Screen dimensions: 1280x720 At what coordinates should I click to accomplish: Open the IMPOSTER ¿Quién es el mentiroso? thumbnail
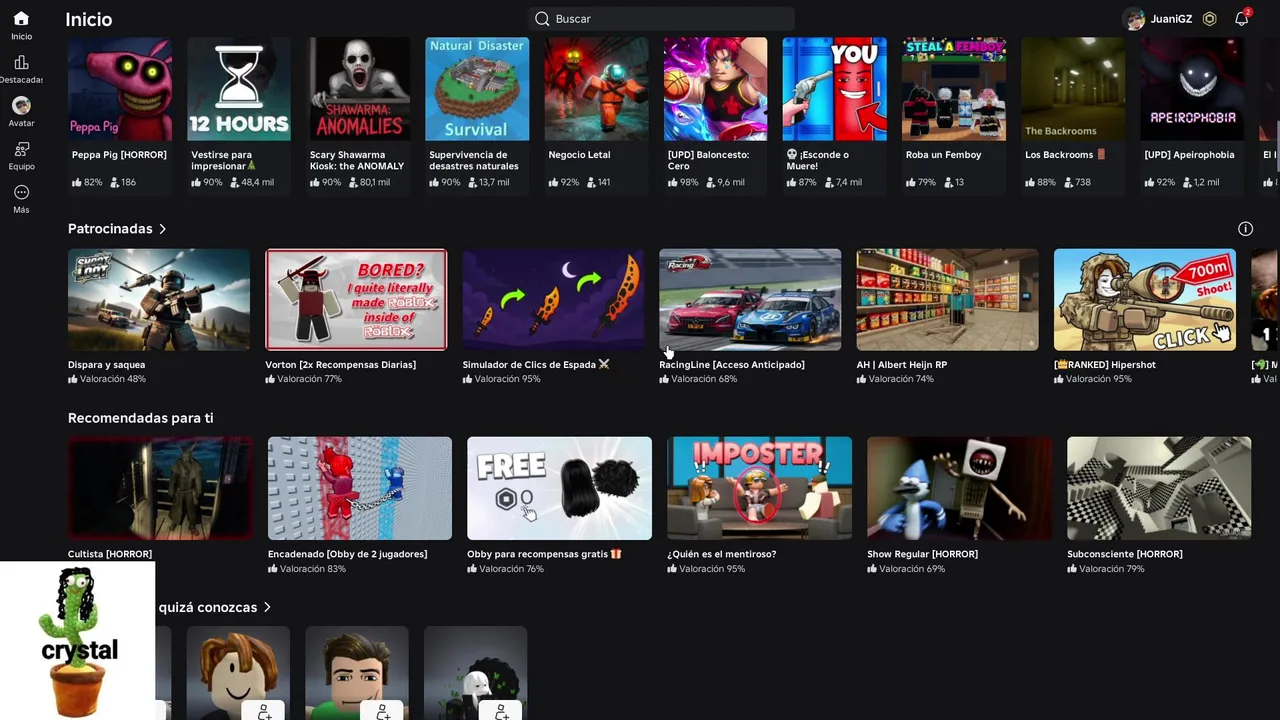pos(759,488)
